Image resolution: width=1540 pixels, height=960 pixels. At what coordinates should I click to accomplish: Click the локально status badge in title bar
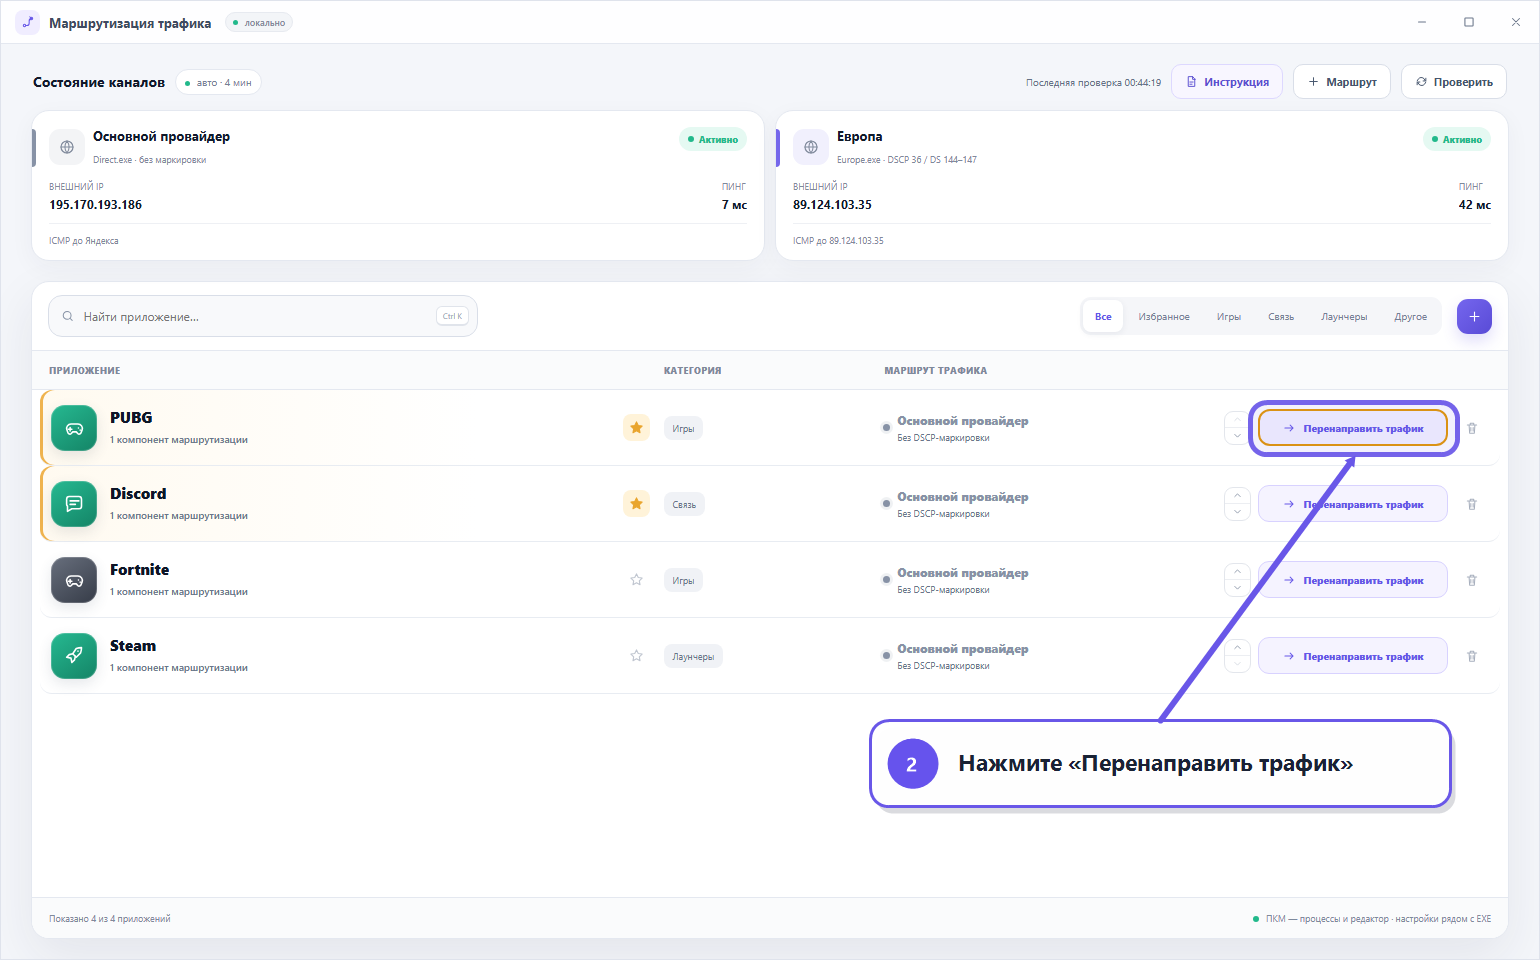pos(259,22)
